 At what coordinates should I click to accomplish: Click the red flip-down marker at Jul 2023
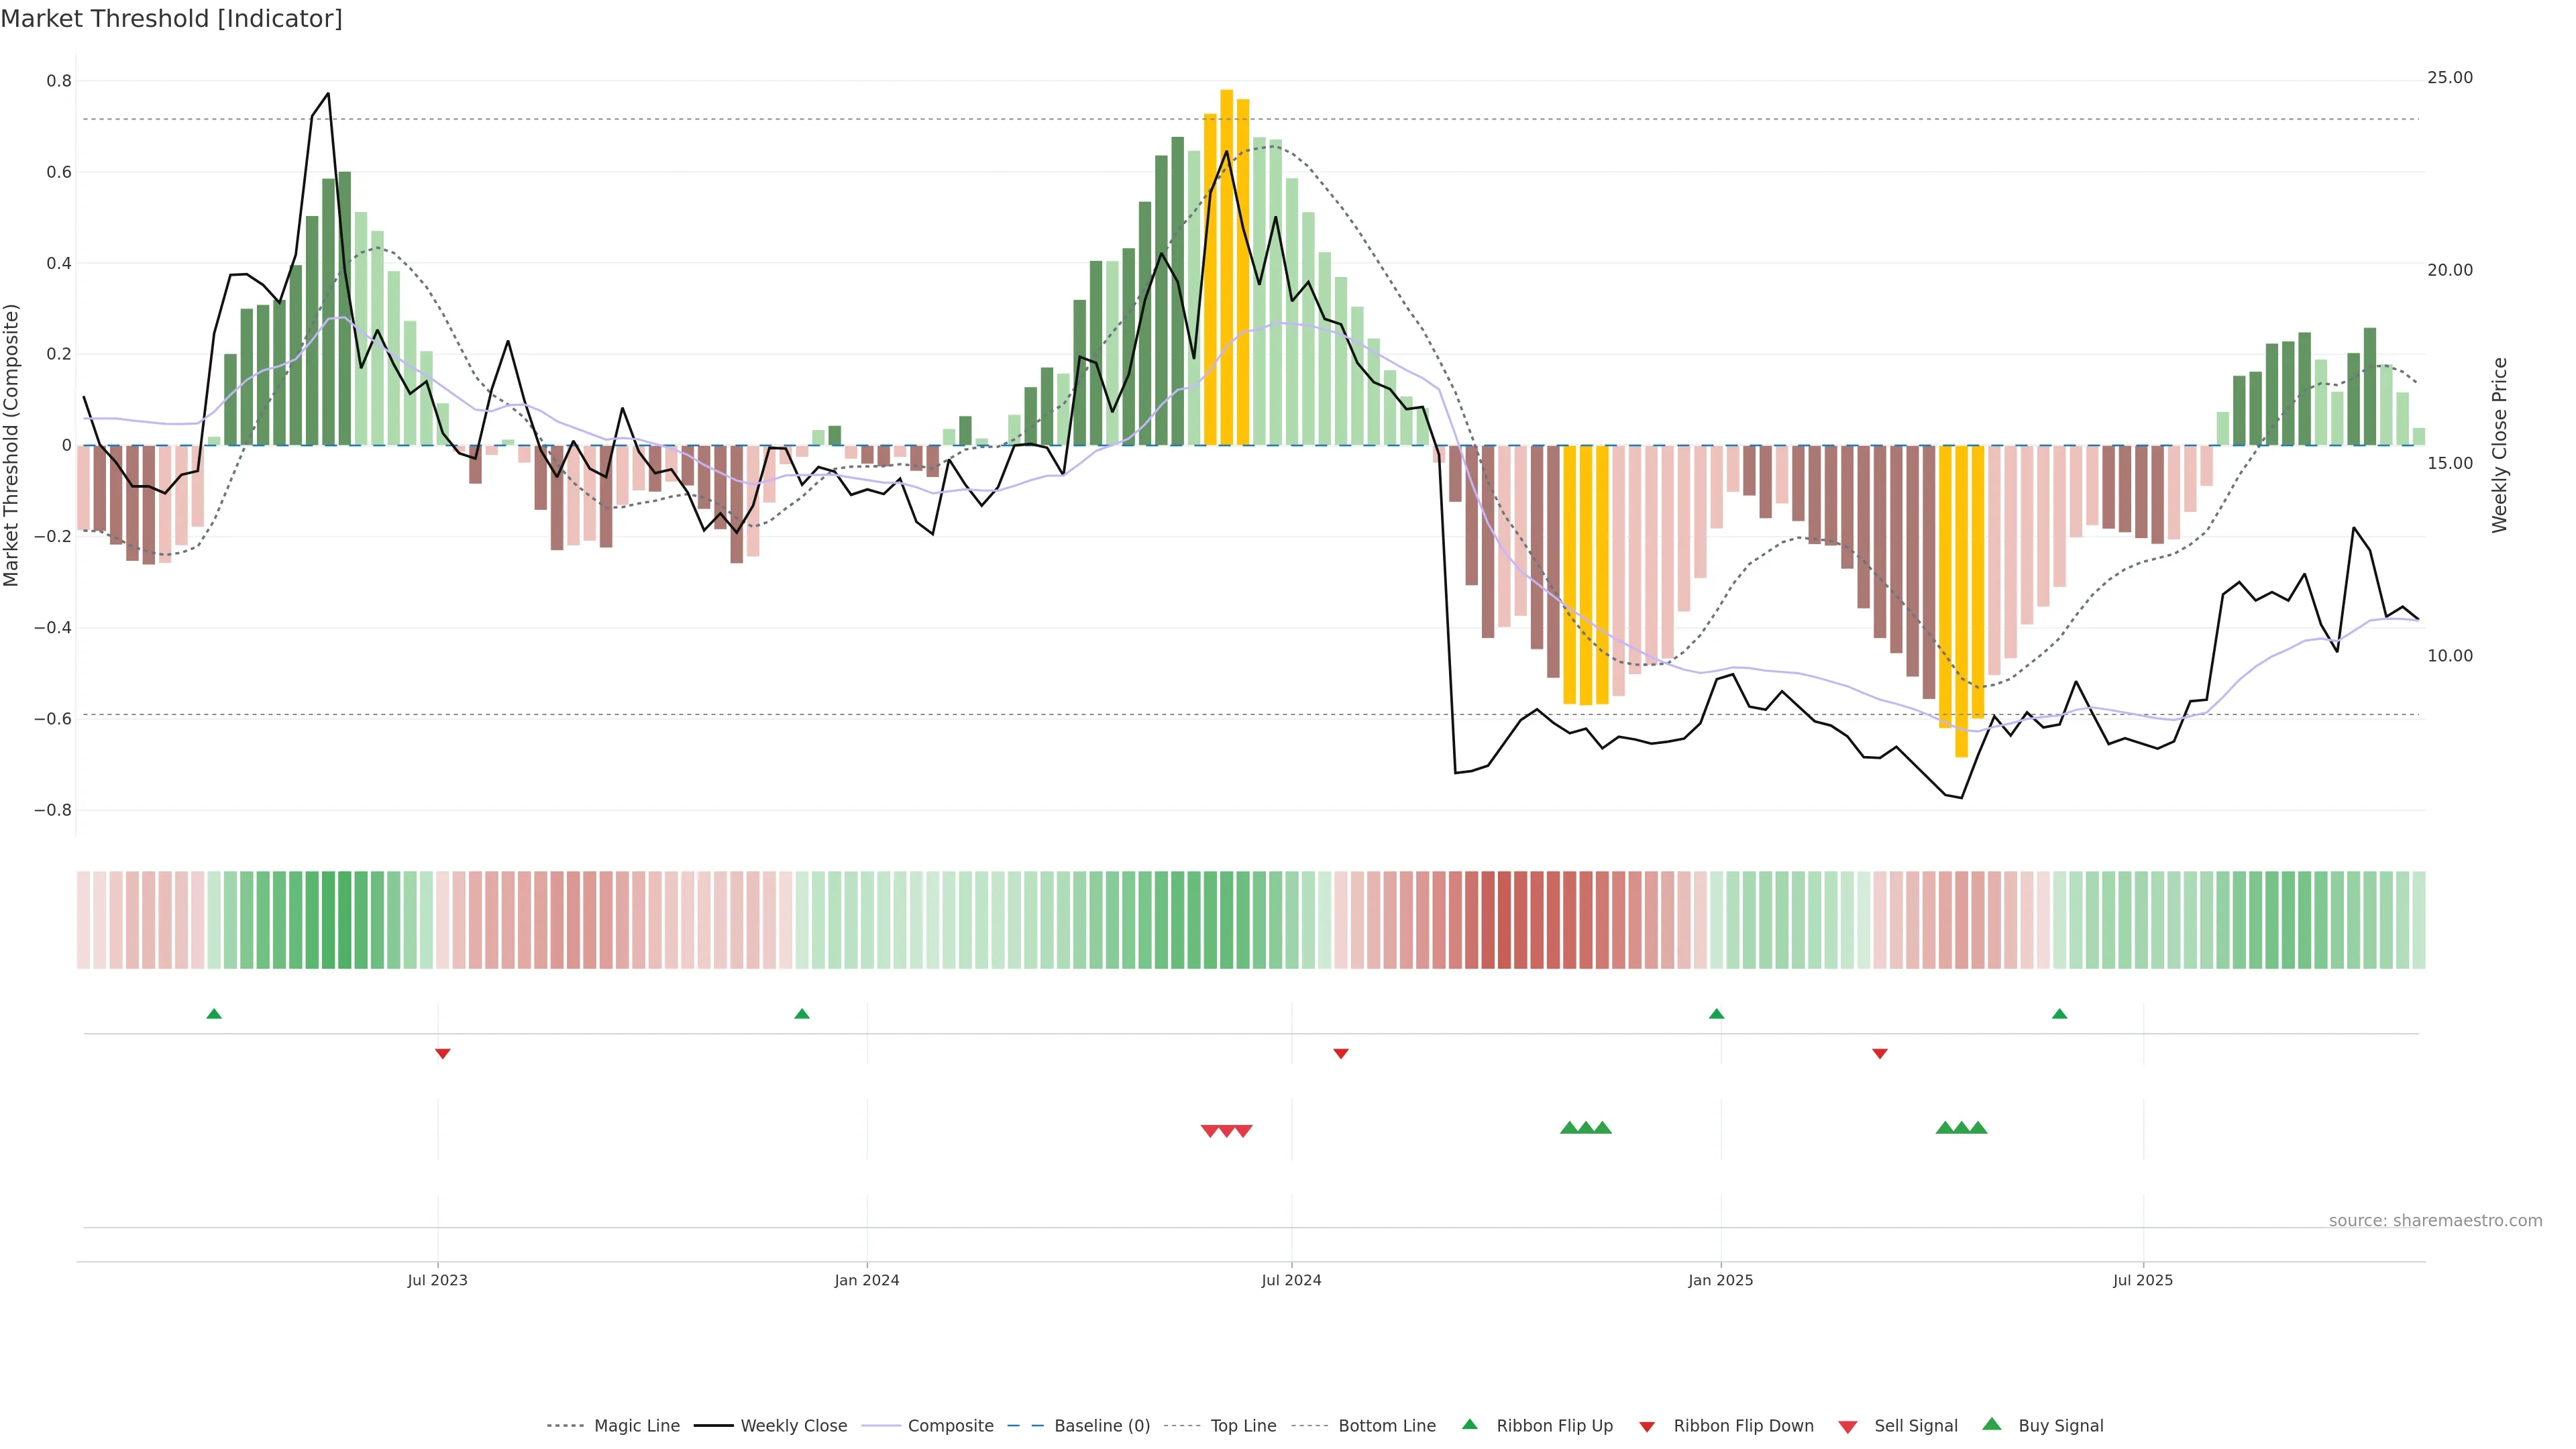click(443, 1053)
